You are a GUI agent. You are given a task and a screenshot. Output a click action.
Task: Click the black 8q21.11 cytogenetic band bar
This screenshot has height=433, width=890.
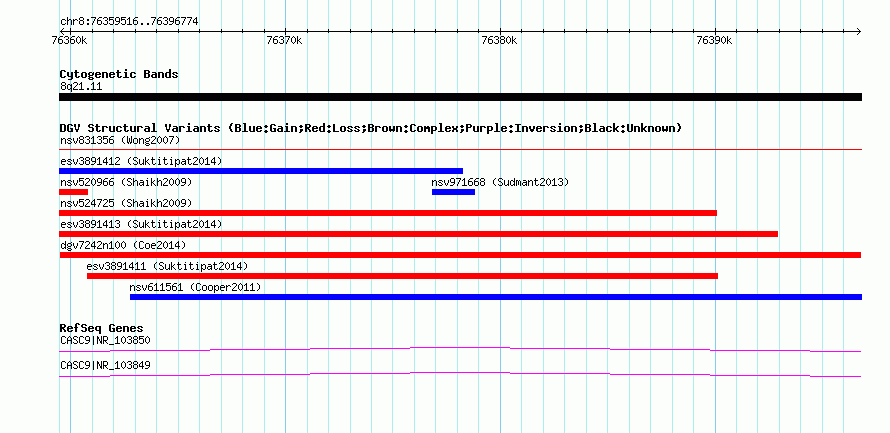(460, 97)
